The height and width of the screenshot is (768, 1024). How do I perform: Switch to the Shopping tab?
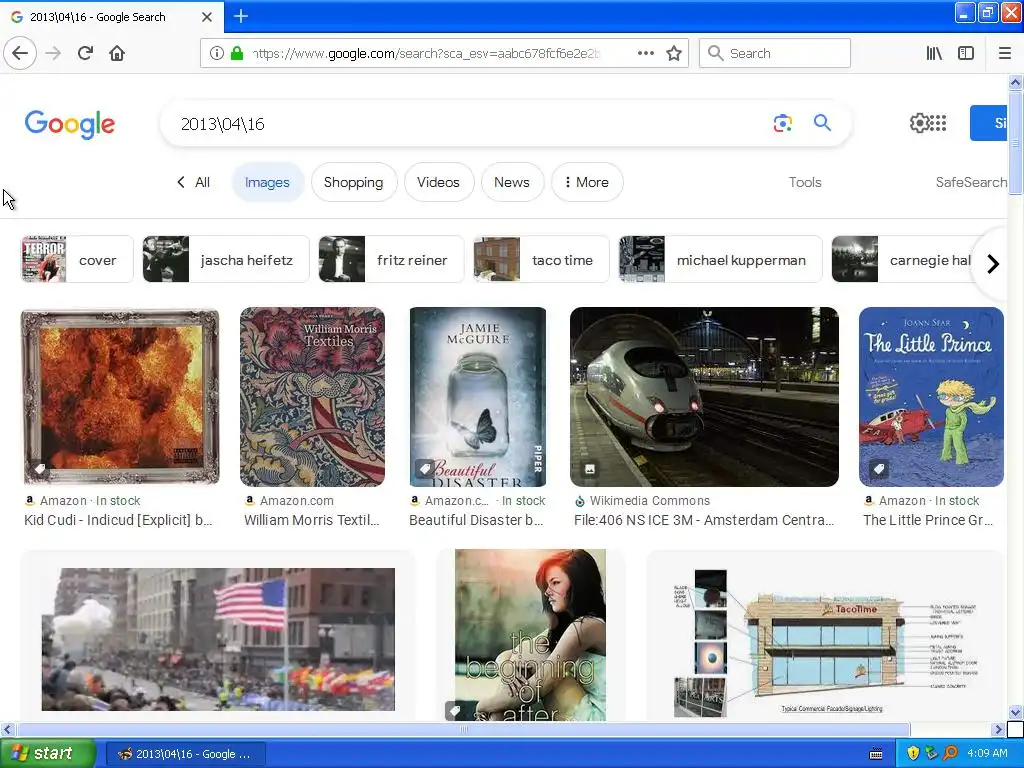click(353, 182)
